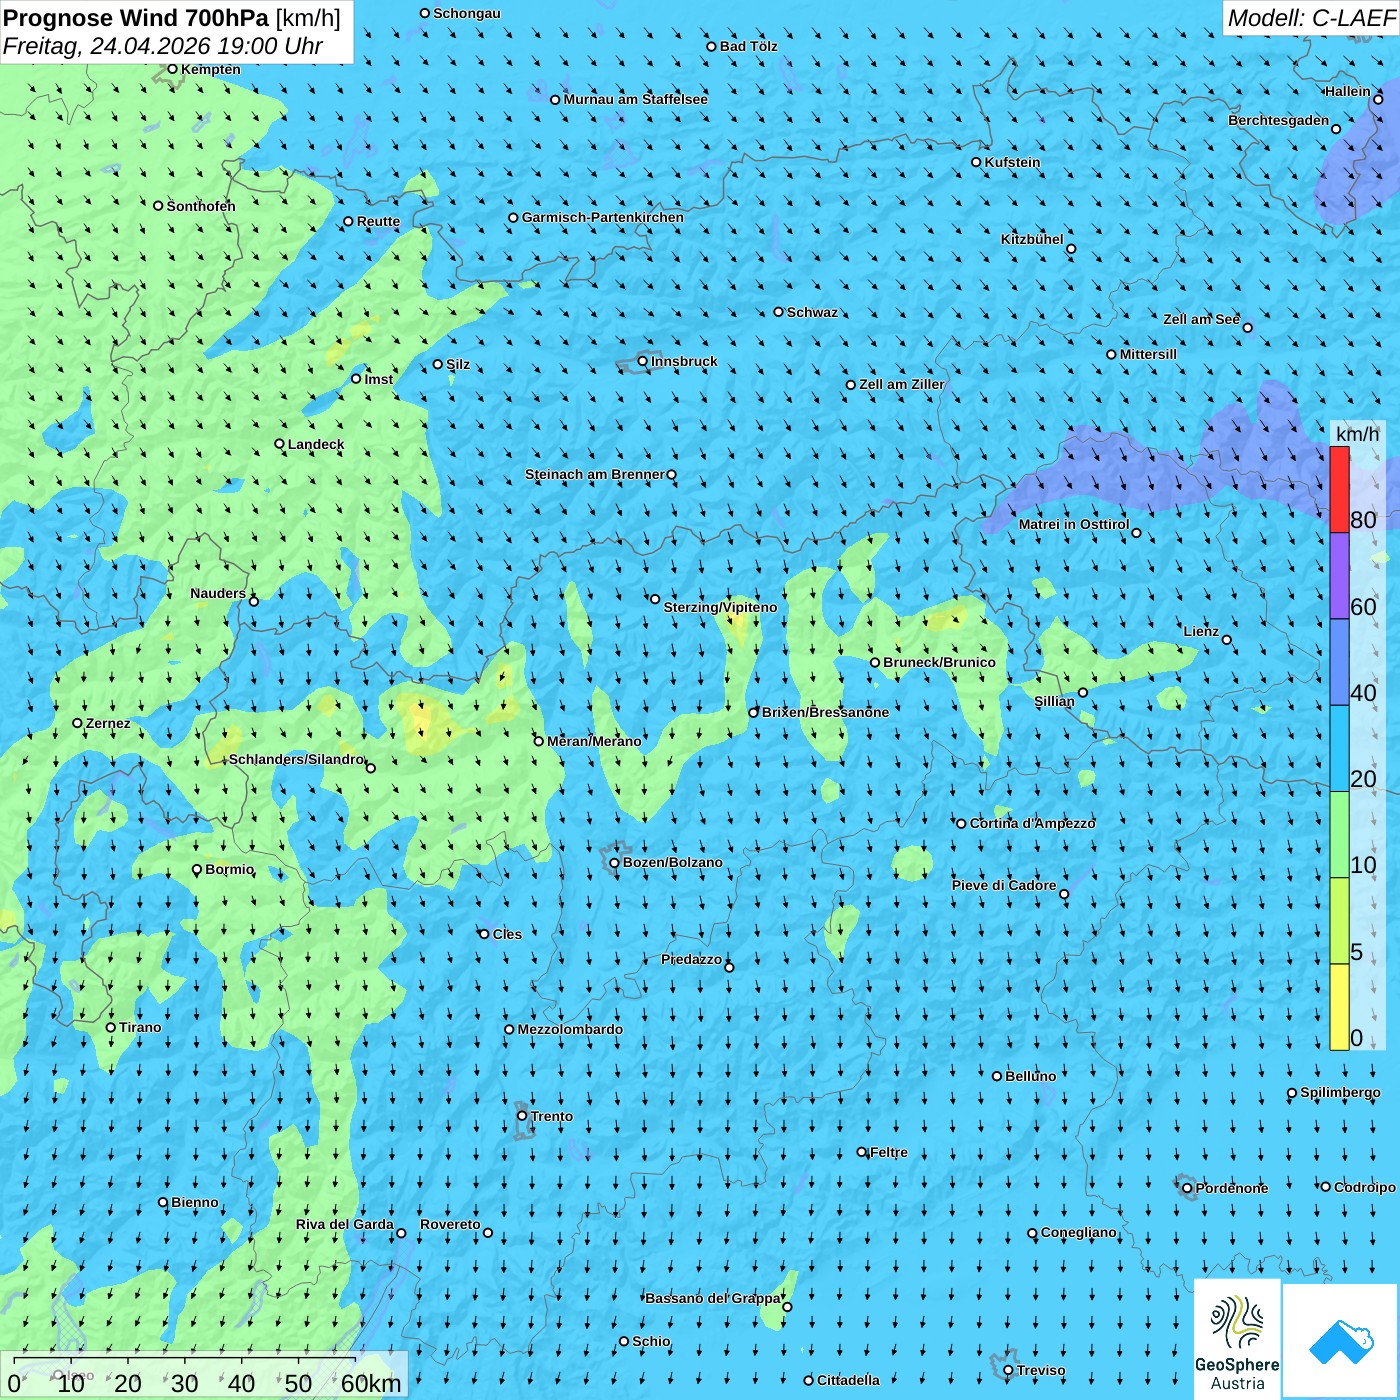Click the 'Garmisch-Partenkirchen' label
Image resolution: width=1400 pixels, height=1400 pixels.
(603, 217)
